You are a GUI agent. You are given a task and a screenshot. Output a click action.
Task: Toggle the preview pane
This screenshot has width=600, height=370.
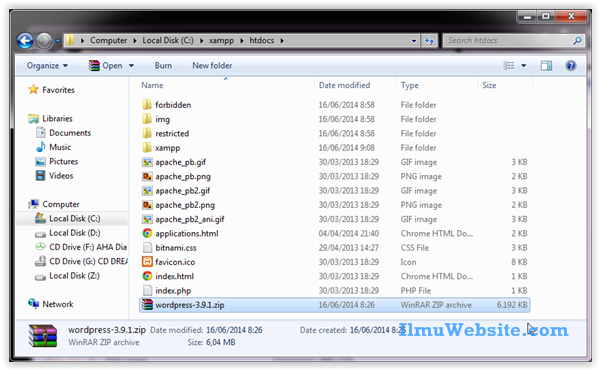[x=546, y=65]
